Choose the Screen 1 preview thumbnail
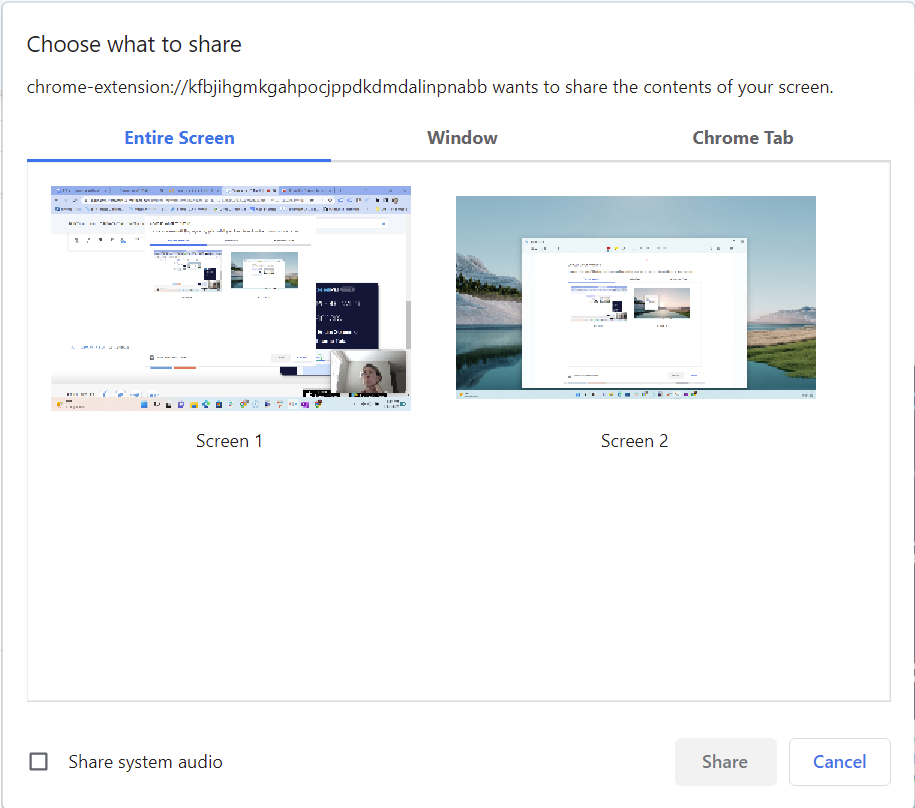 click(x=230, y=298)
